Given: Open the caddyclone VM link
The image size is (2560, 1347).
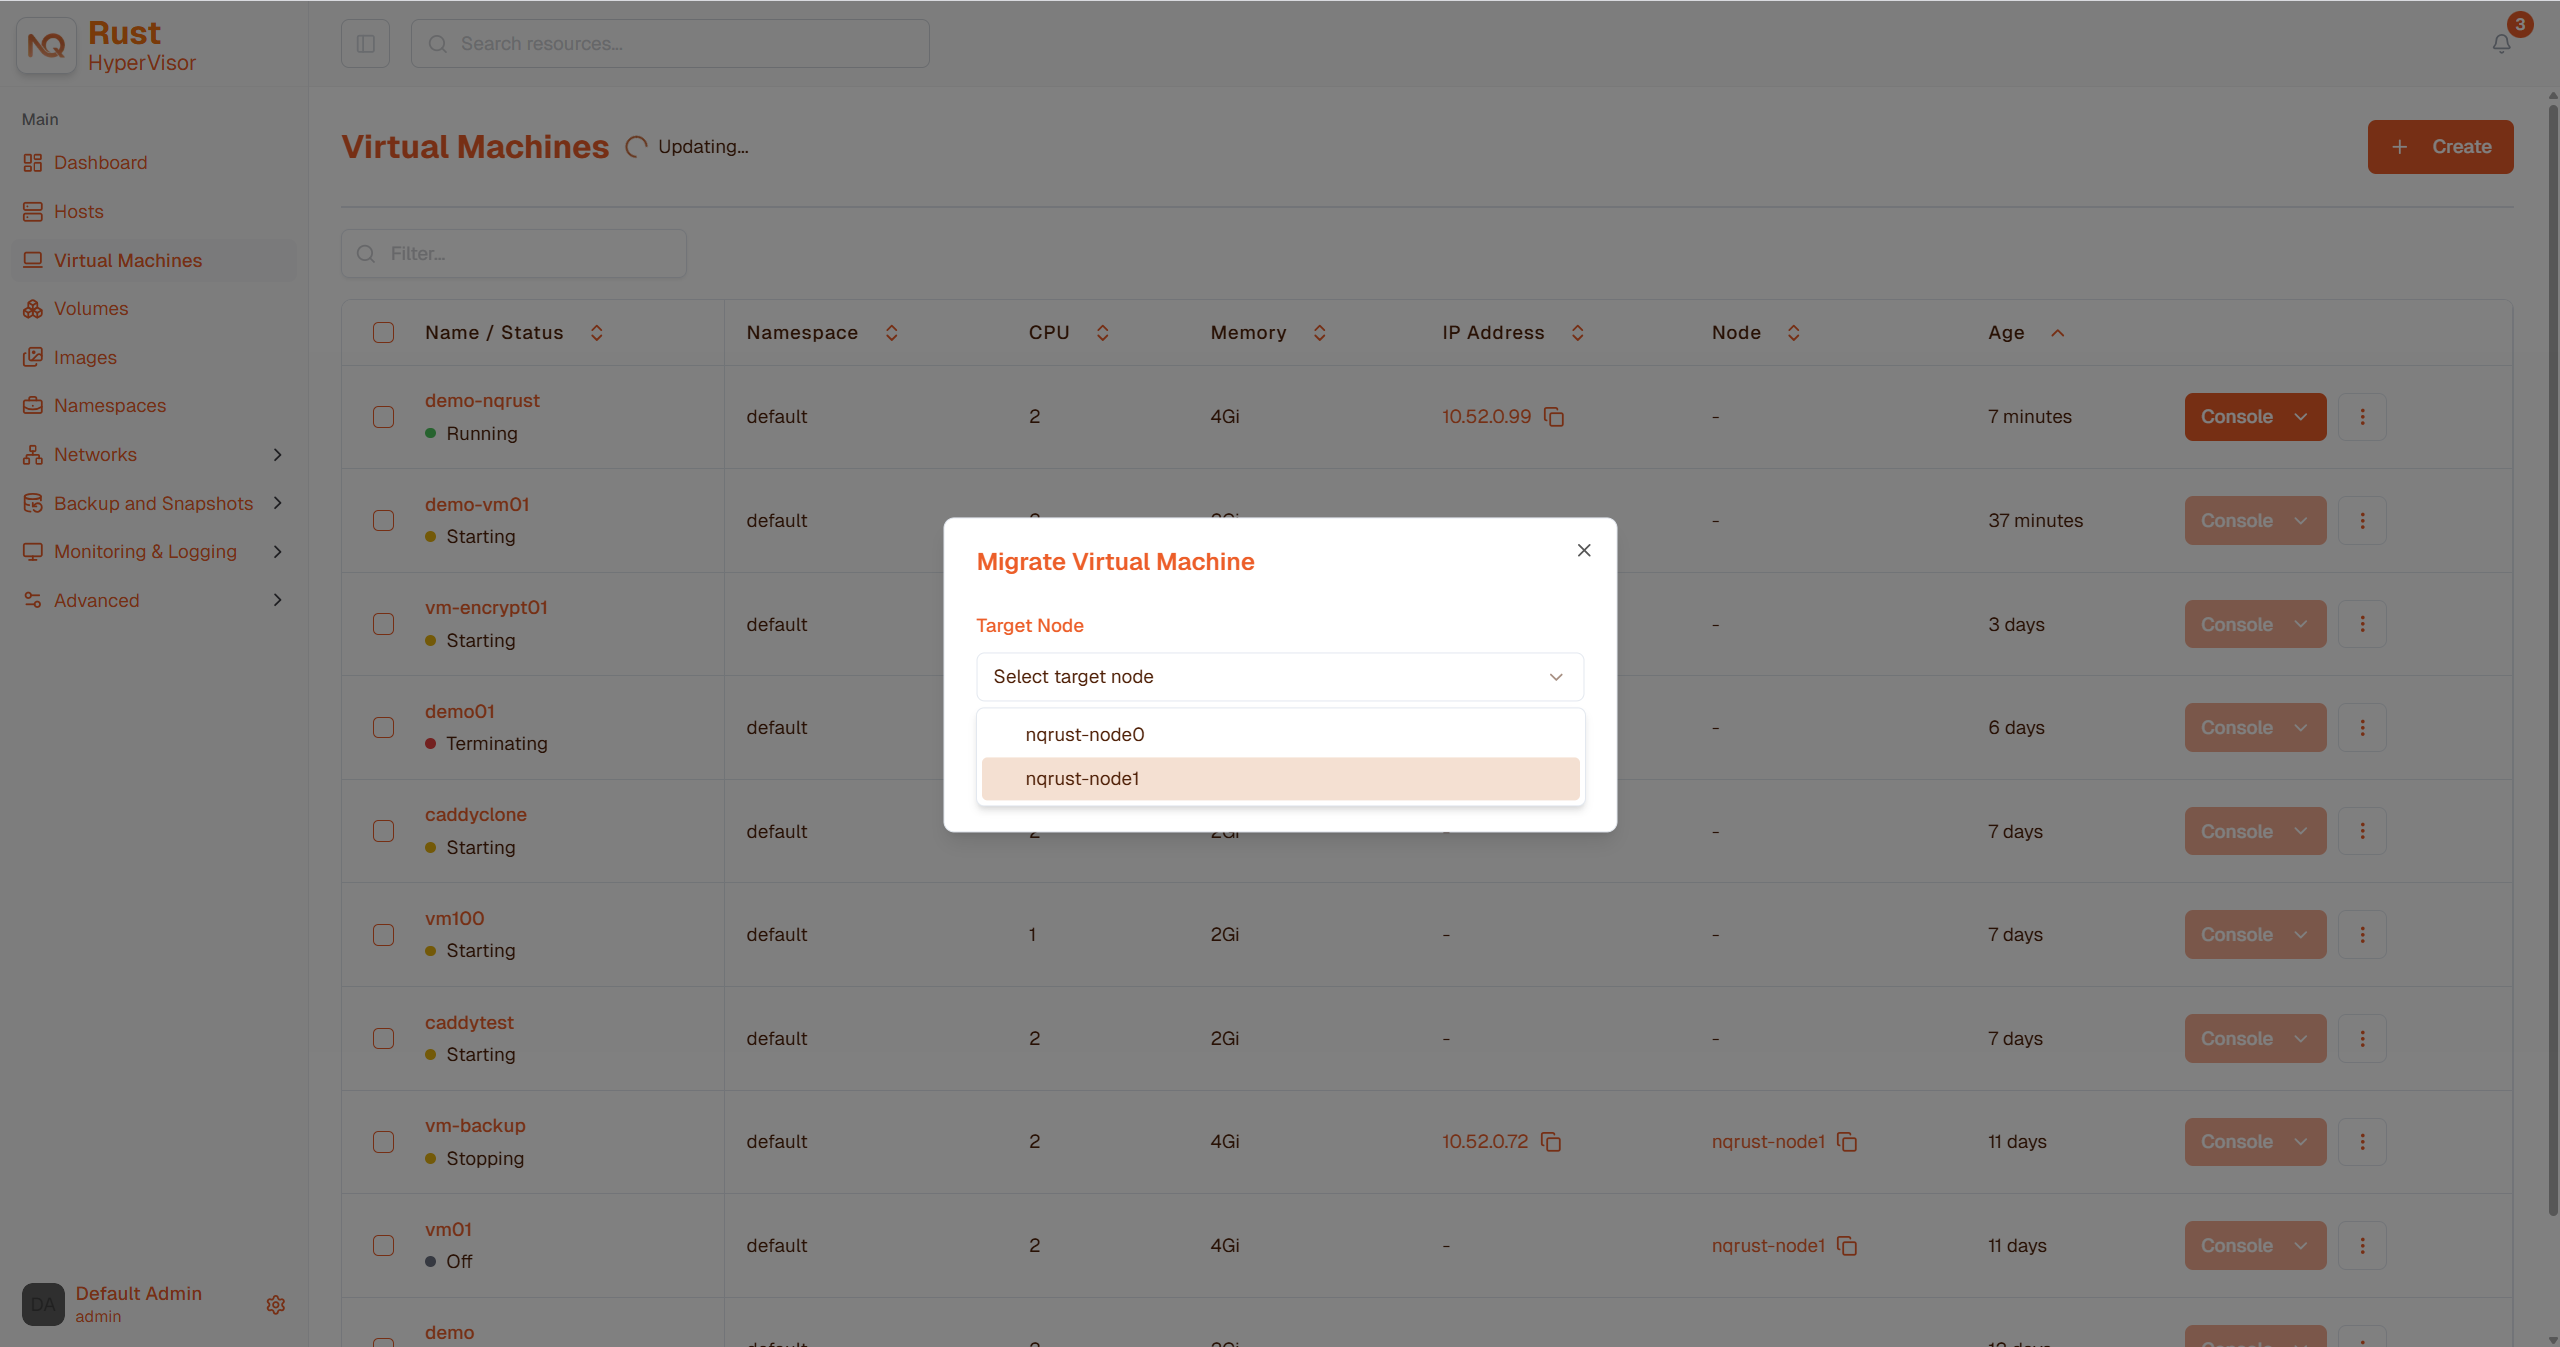Looking at the screenshot, I should 476,815.
